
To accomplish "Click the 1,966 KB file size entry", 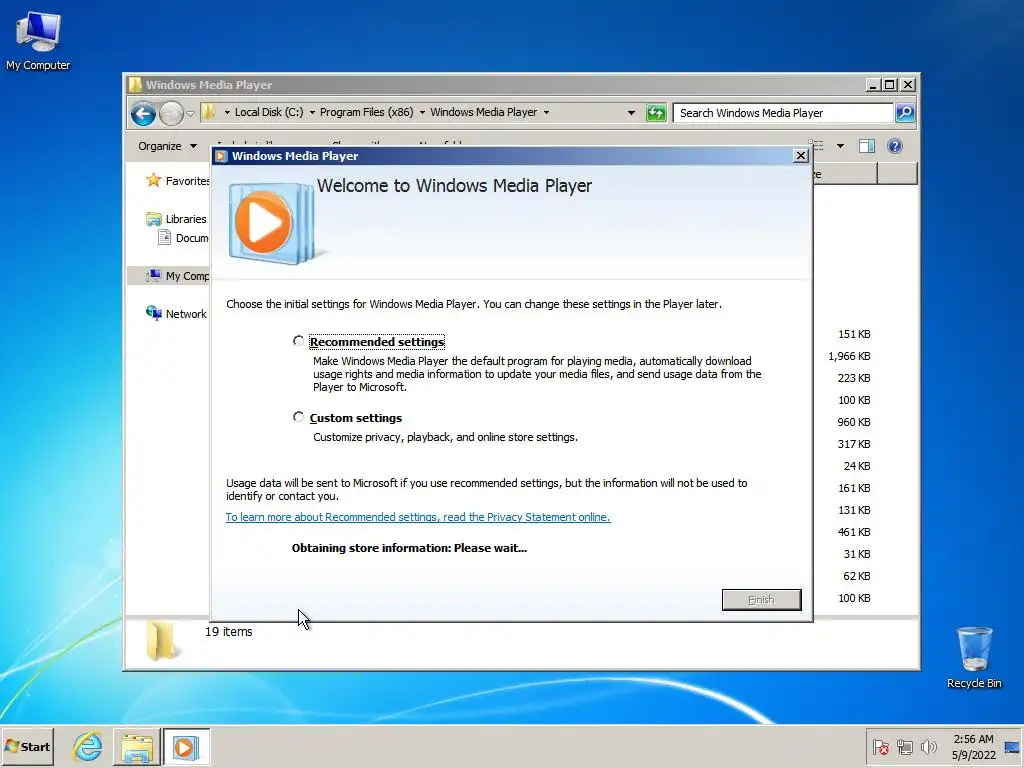I will (849, 357).
